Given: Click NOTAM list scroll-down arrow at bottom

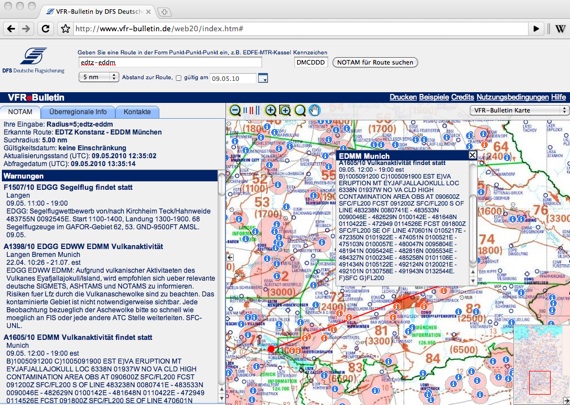Looking at the screenshot, I should (221, 398).
